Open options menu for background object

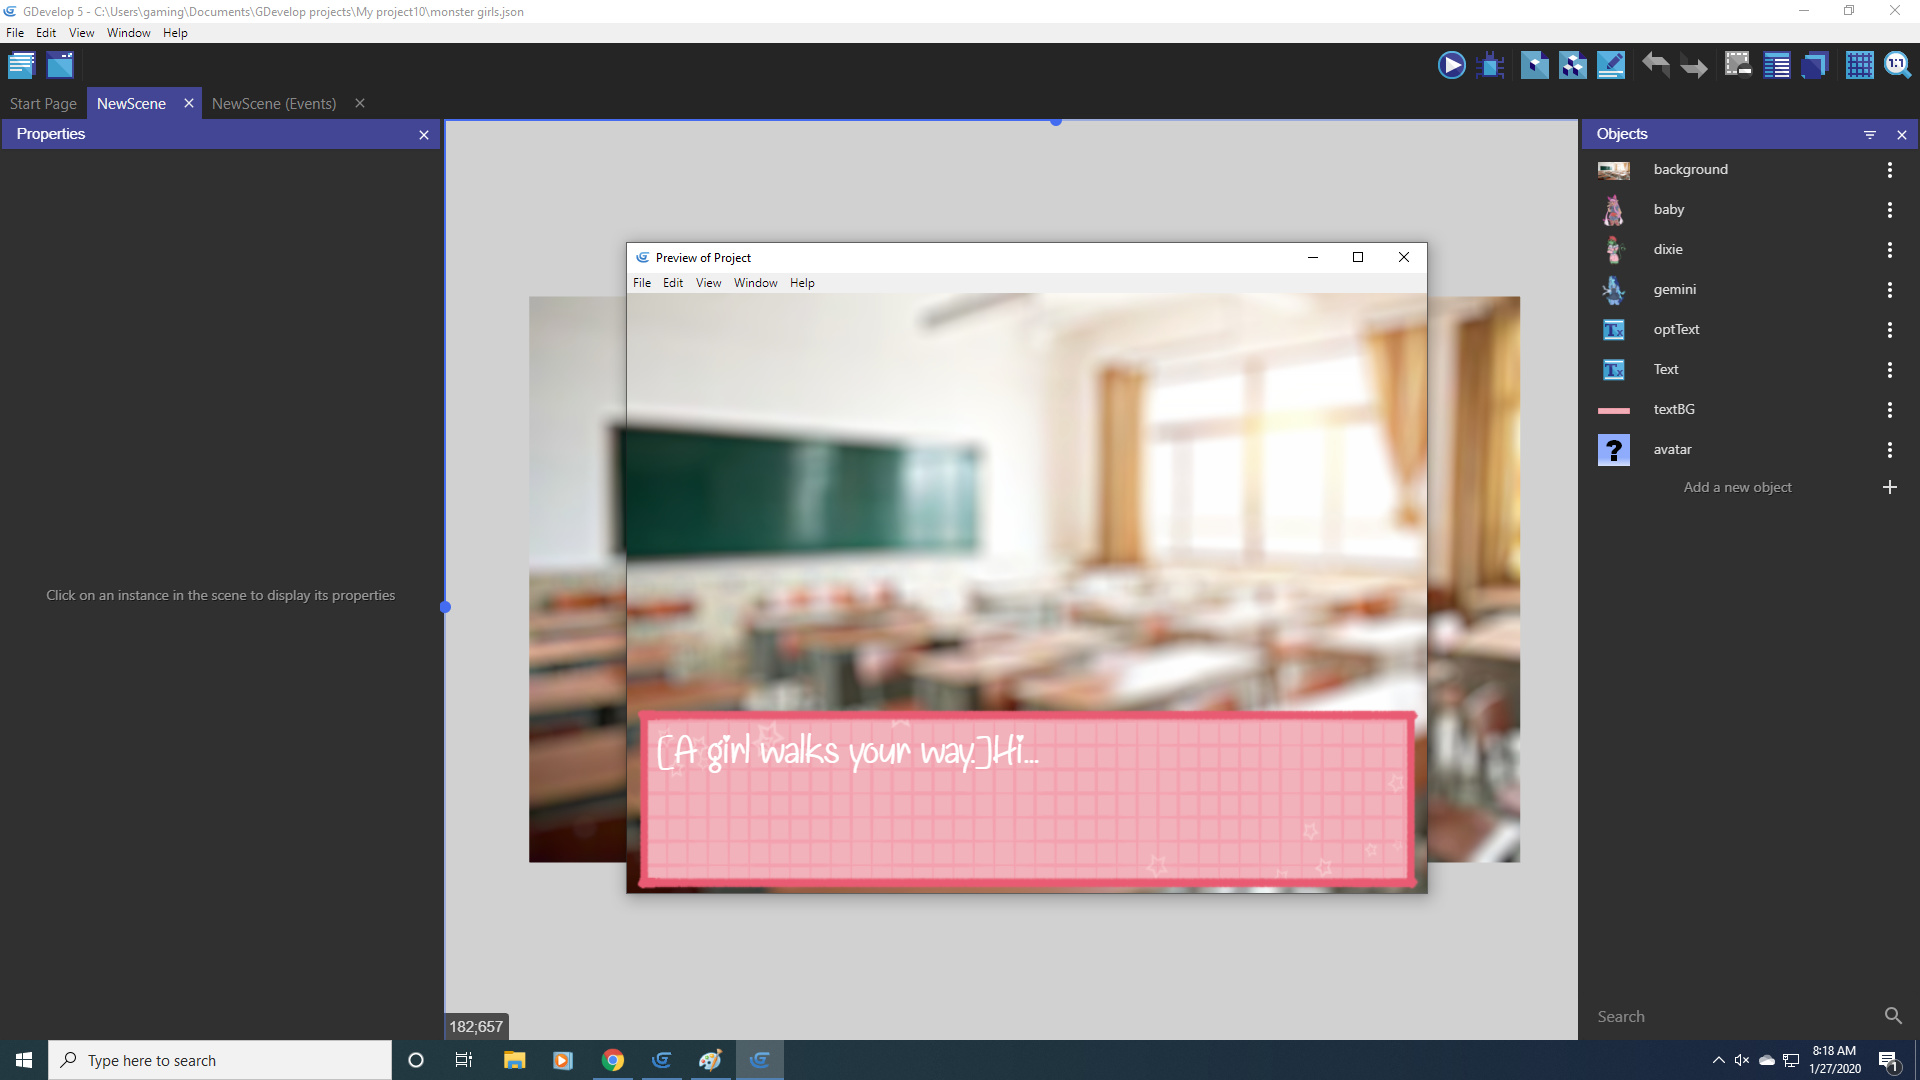(1889, 170)
